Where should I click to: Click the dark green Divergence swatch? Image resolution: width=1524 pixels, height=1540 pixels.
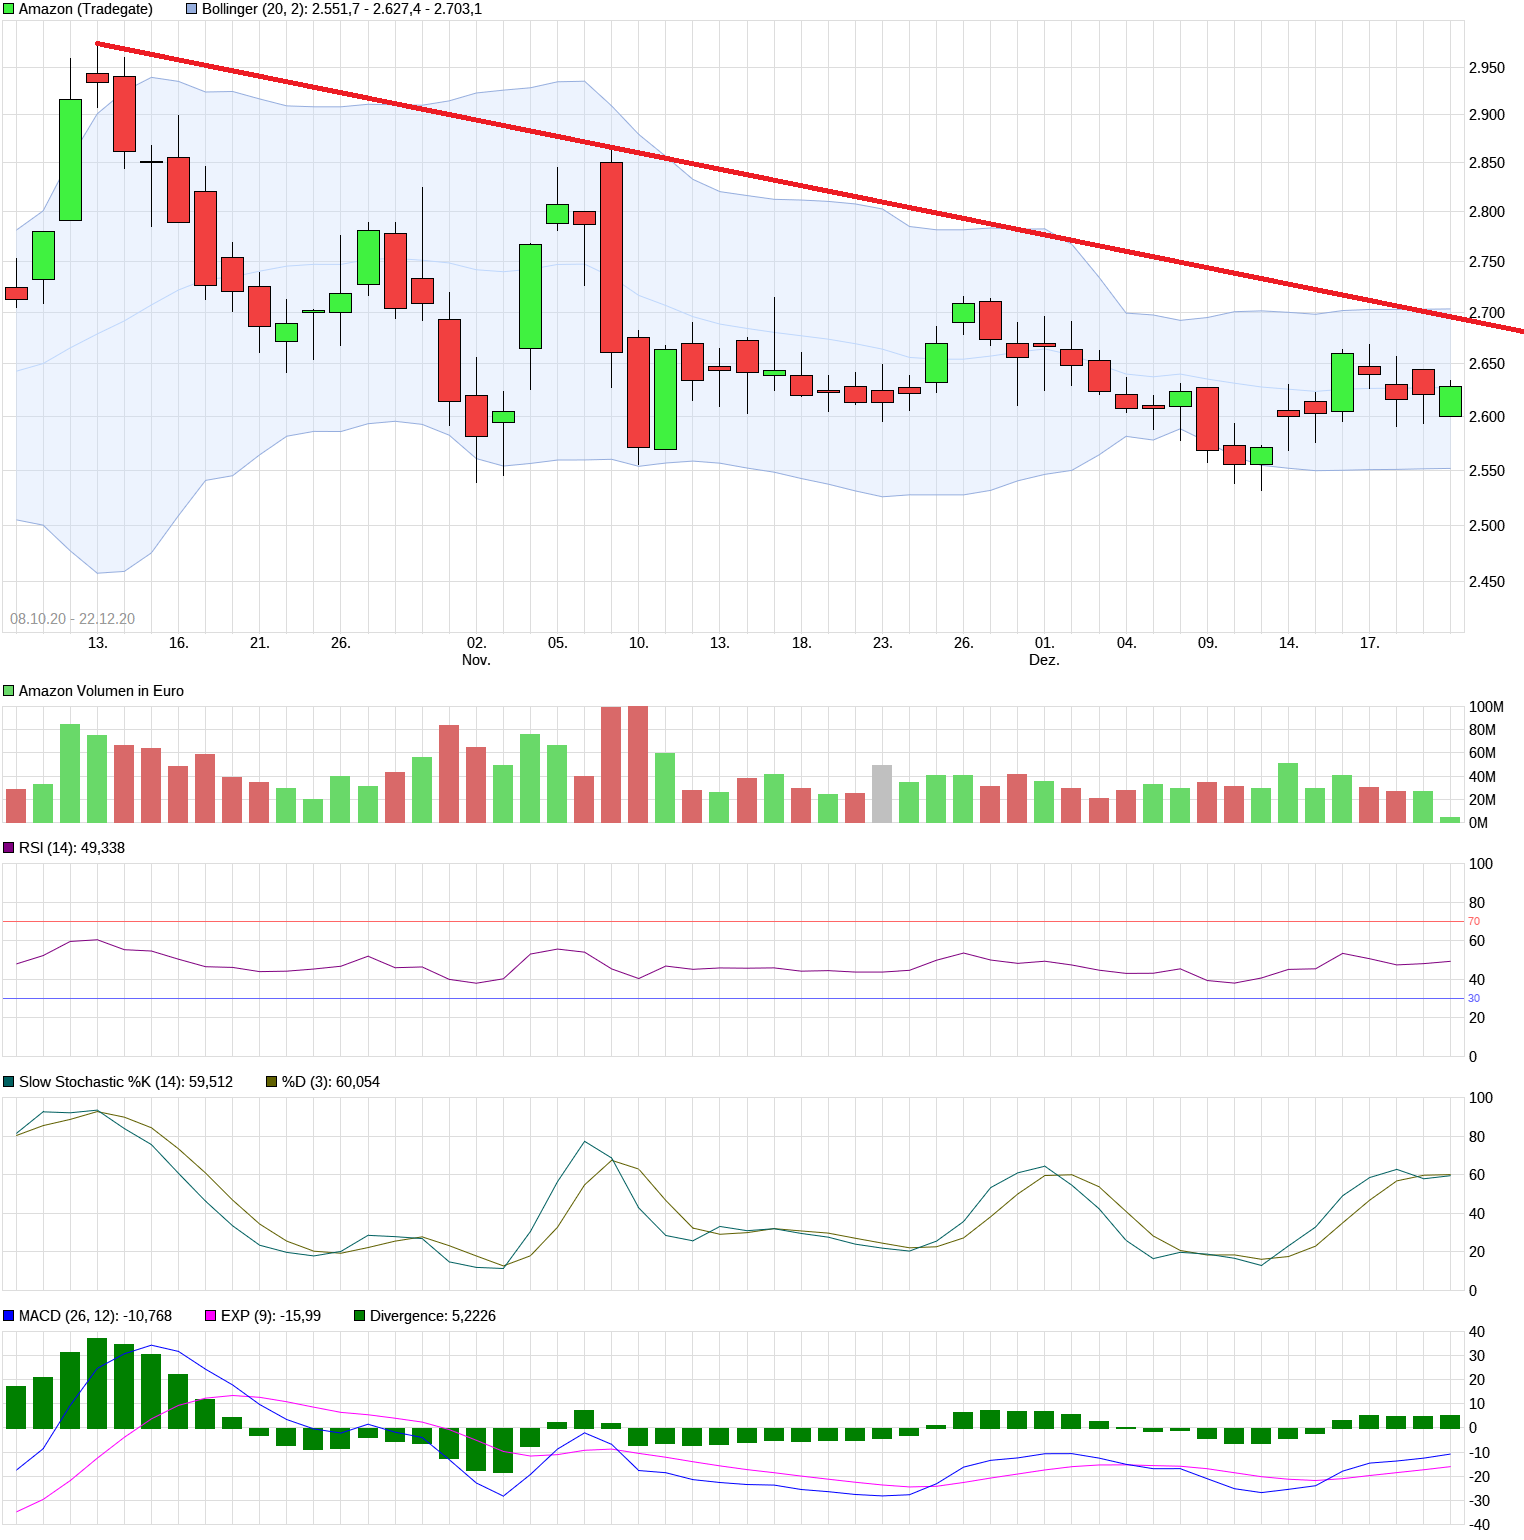[x=359, y=1316]
